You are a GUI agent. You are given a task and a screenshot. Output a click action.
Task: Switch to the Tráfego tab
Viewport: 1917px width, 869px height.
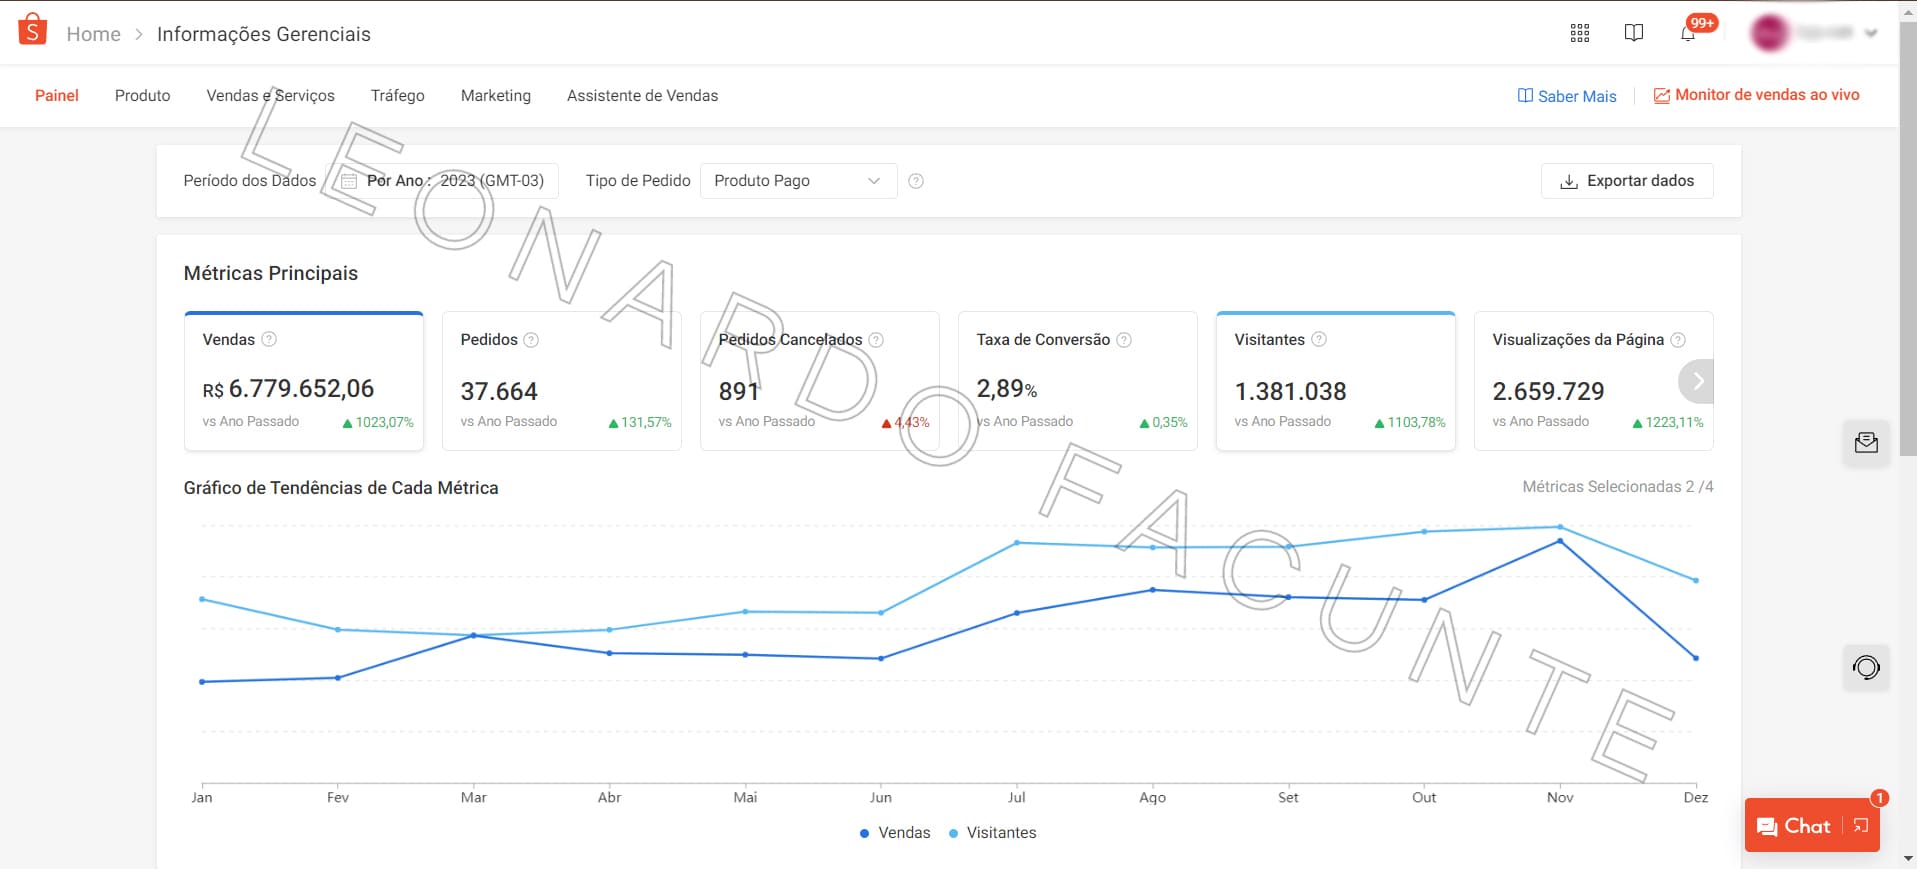pyautogui.click(x=397, y=96)
